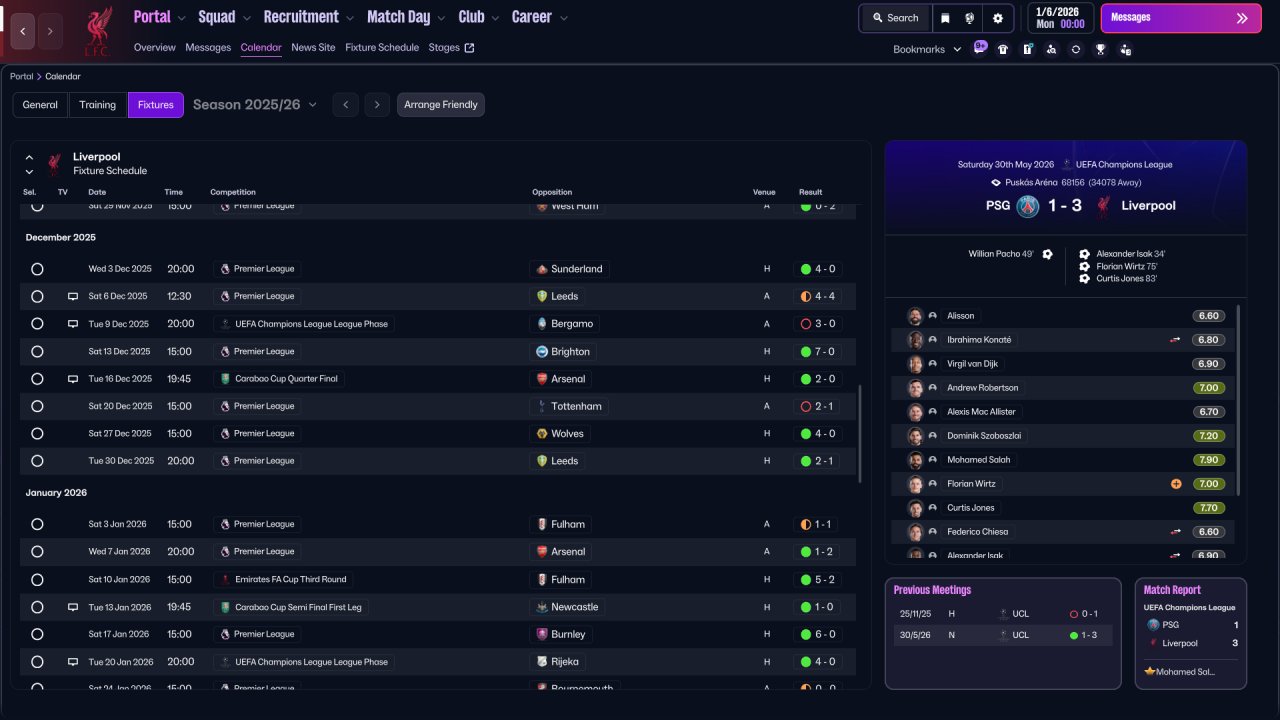Click the Arsenal badge in Carabao Cup row
Screen dimensions: 1280x720
[542, 379]
